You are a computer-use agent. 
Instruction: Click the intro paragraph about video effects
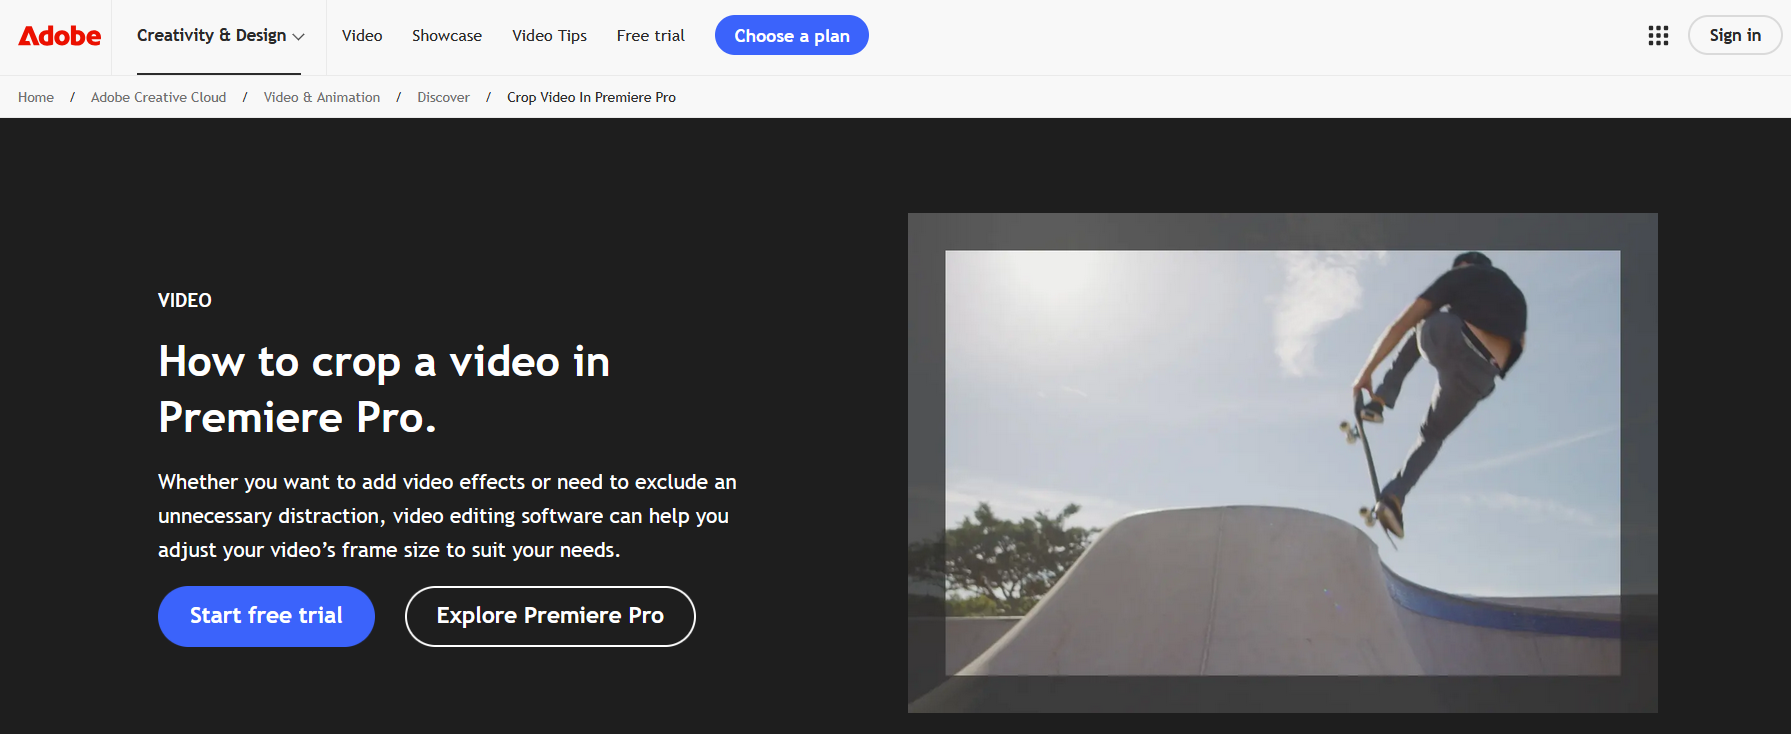point(447,516)
